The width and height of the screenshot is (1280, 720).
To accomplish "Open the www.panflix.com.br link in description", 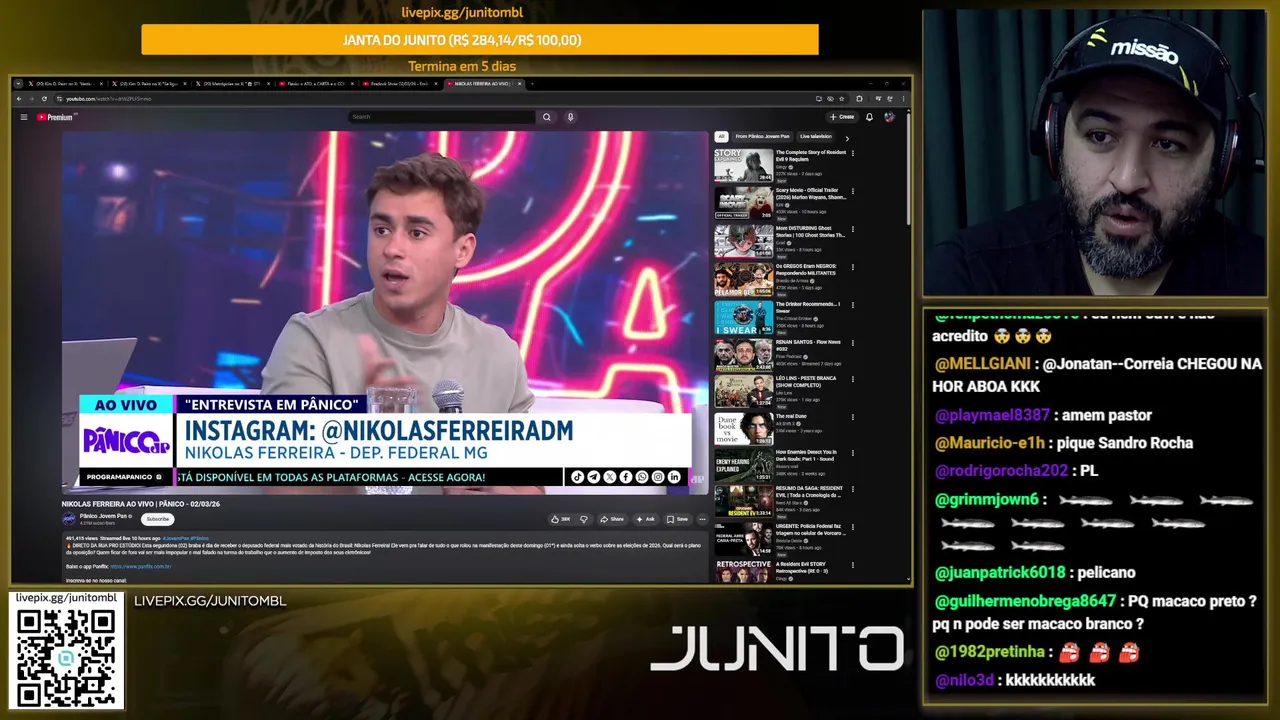I will click(141, 566).
